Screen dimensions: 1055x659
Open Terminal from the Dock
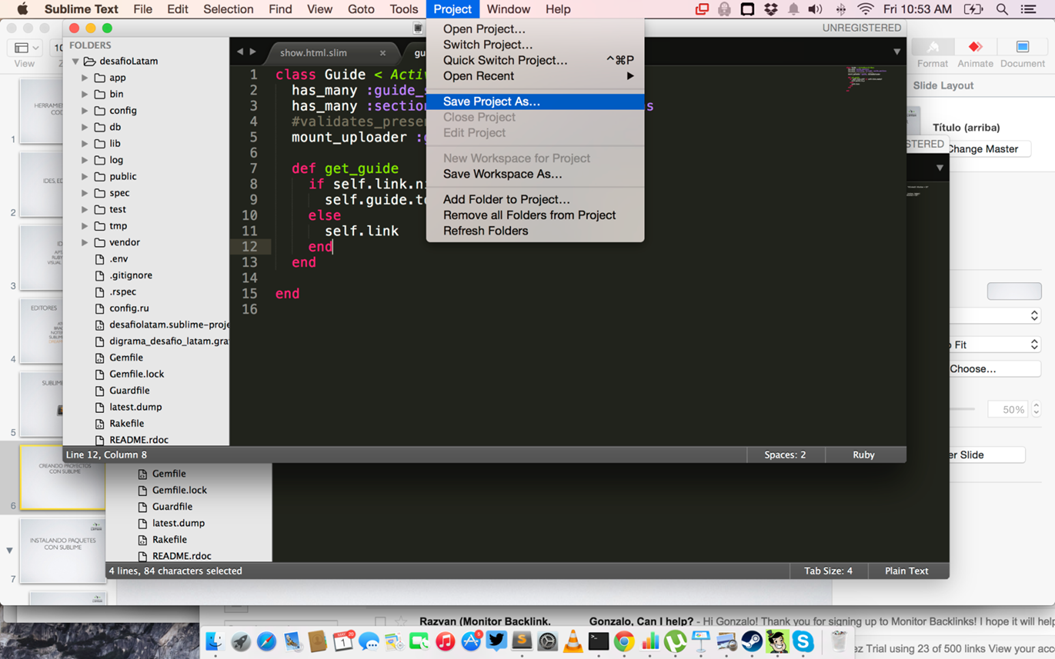[x=598, y=641]
